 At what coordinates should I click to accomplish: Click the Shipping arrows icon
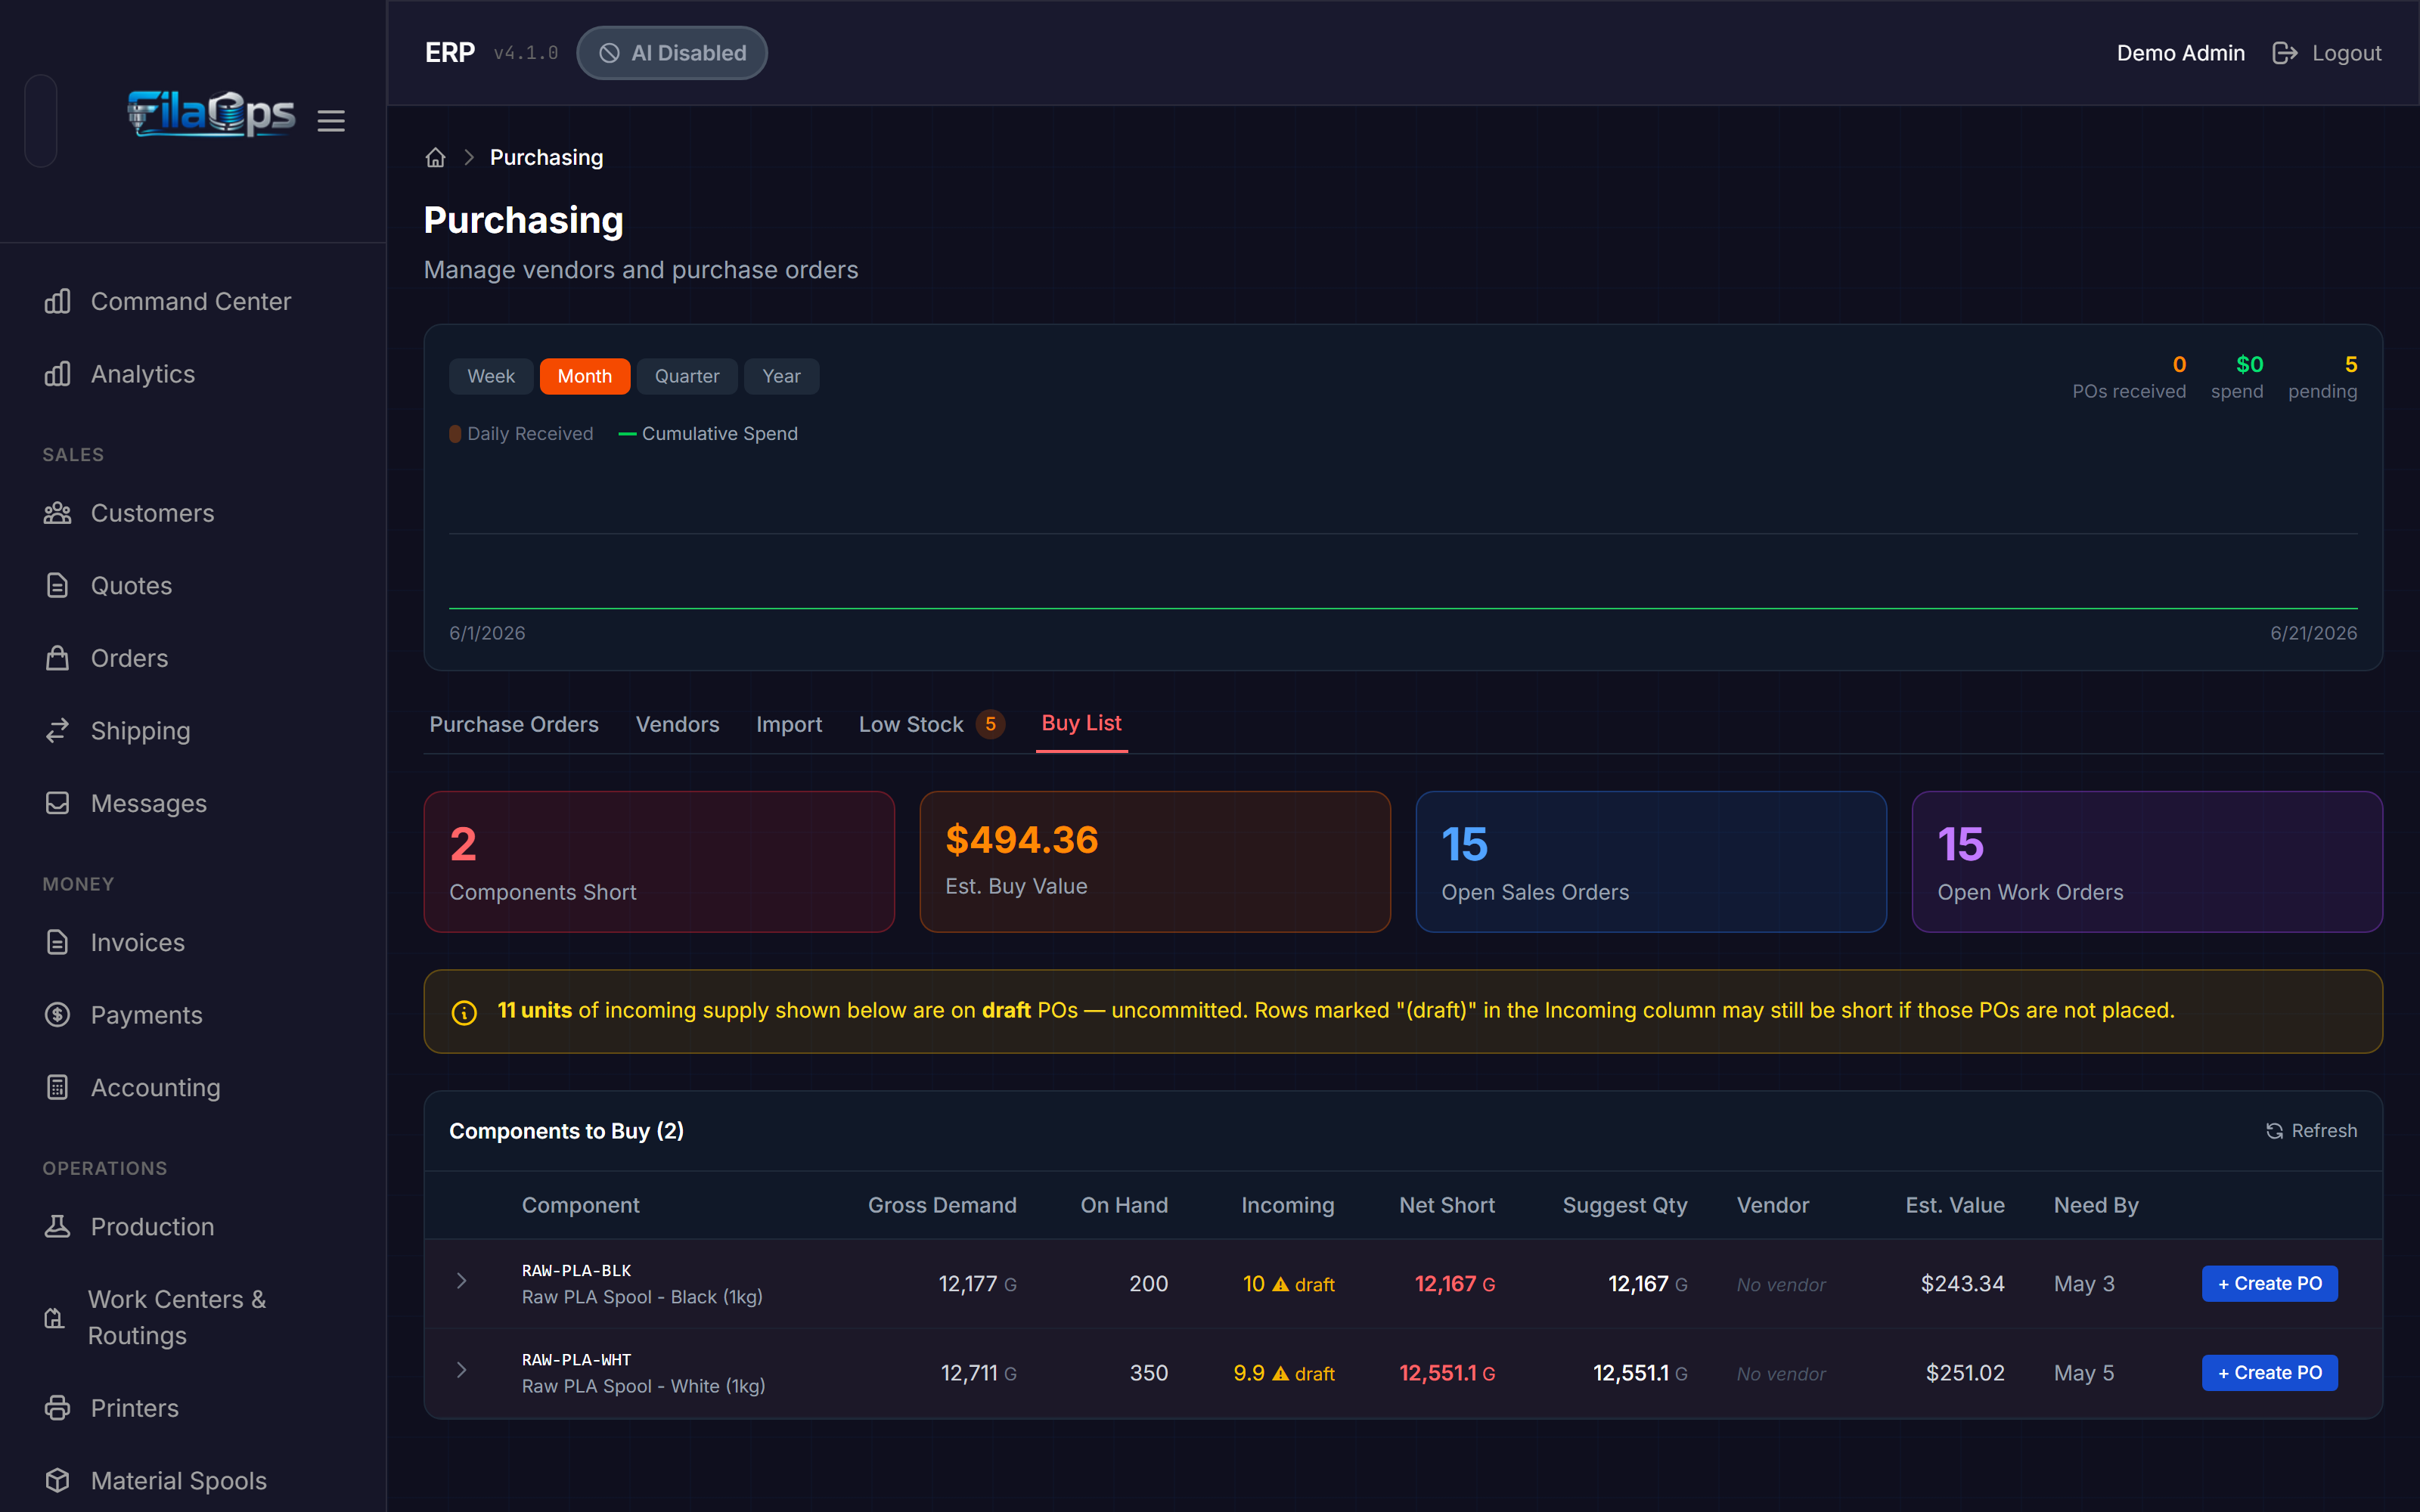coord(58,731)
